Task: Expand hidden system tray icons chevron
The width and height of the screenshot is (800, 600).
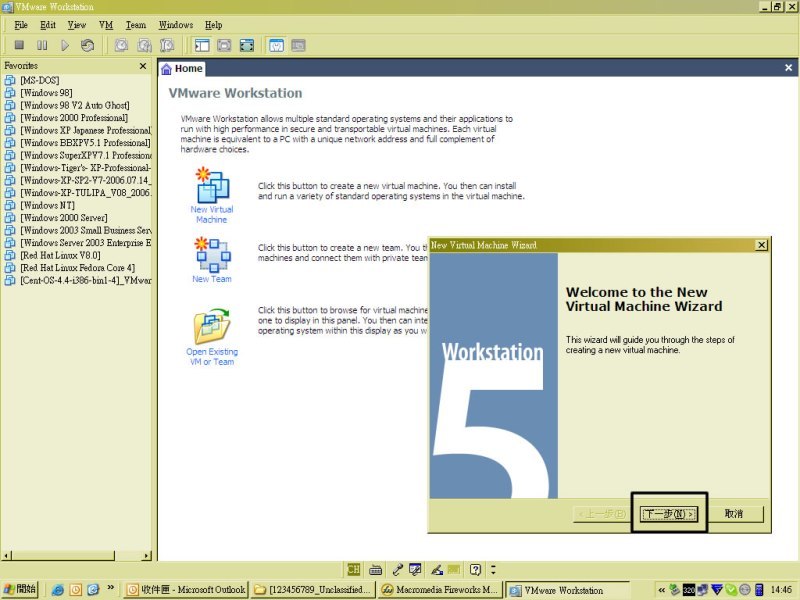Action: click(x=661, y=590)
